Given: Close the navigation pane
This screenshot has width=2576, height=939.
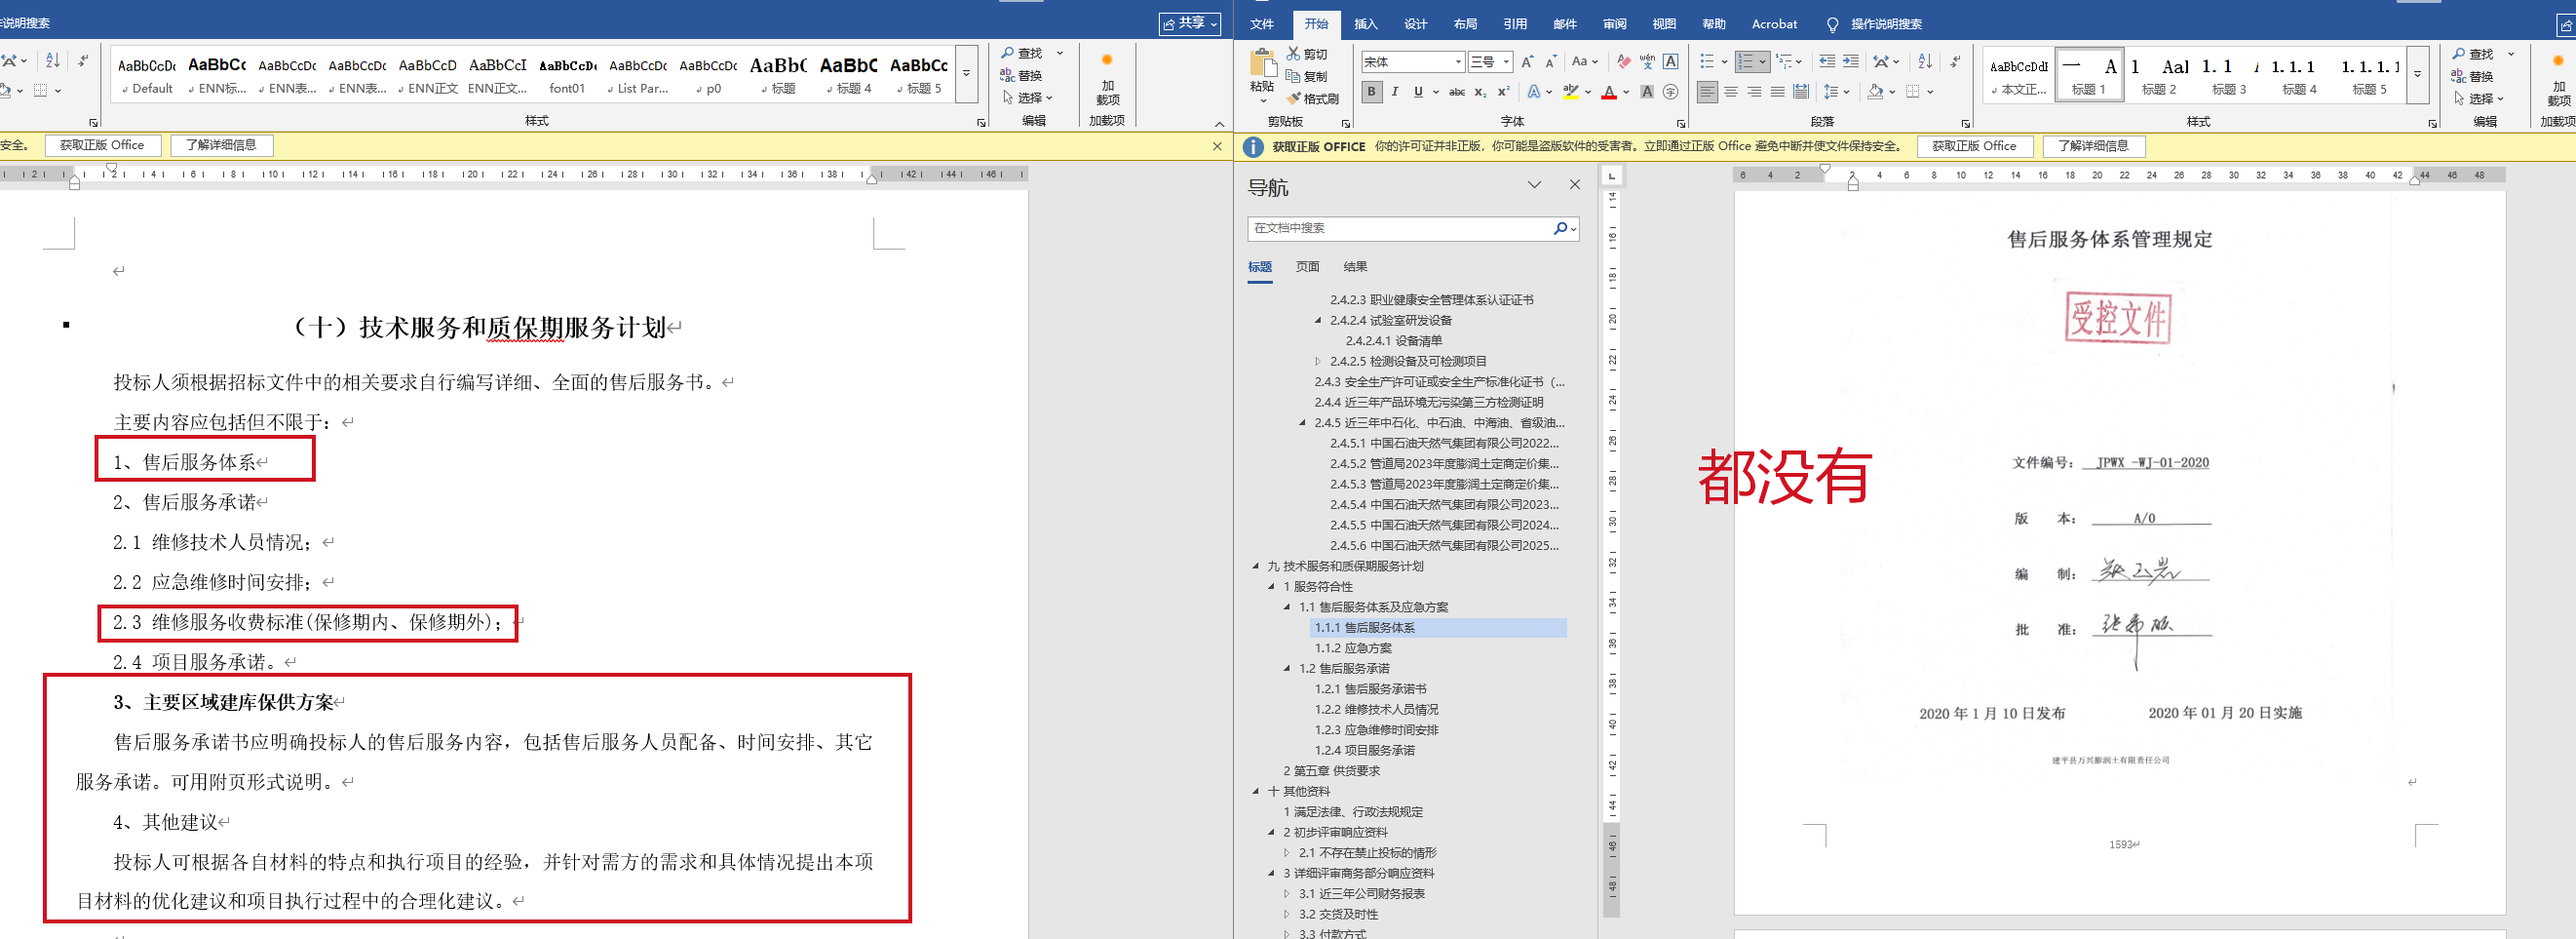Looking at the screenshot, I should [x=1575, y=185].
